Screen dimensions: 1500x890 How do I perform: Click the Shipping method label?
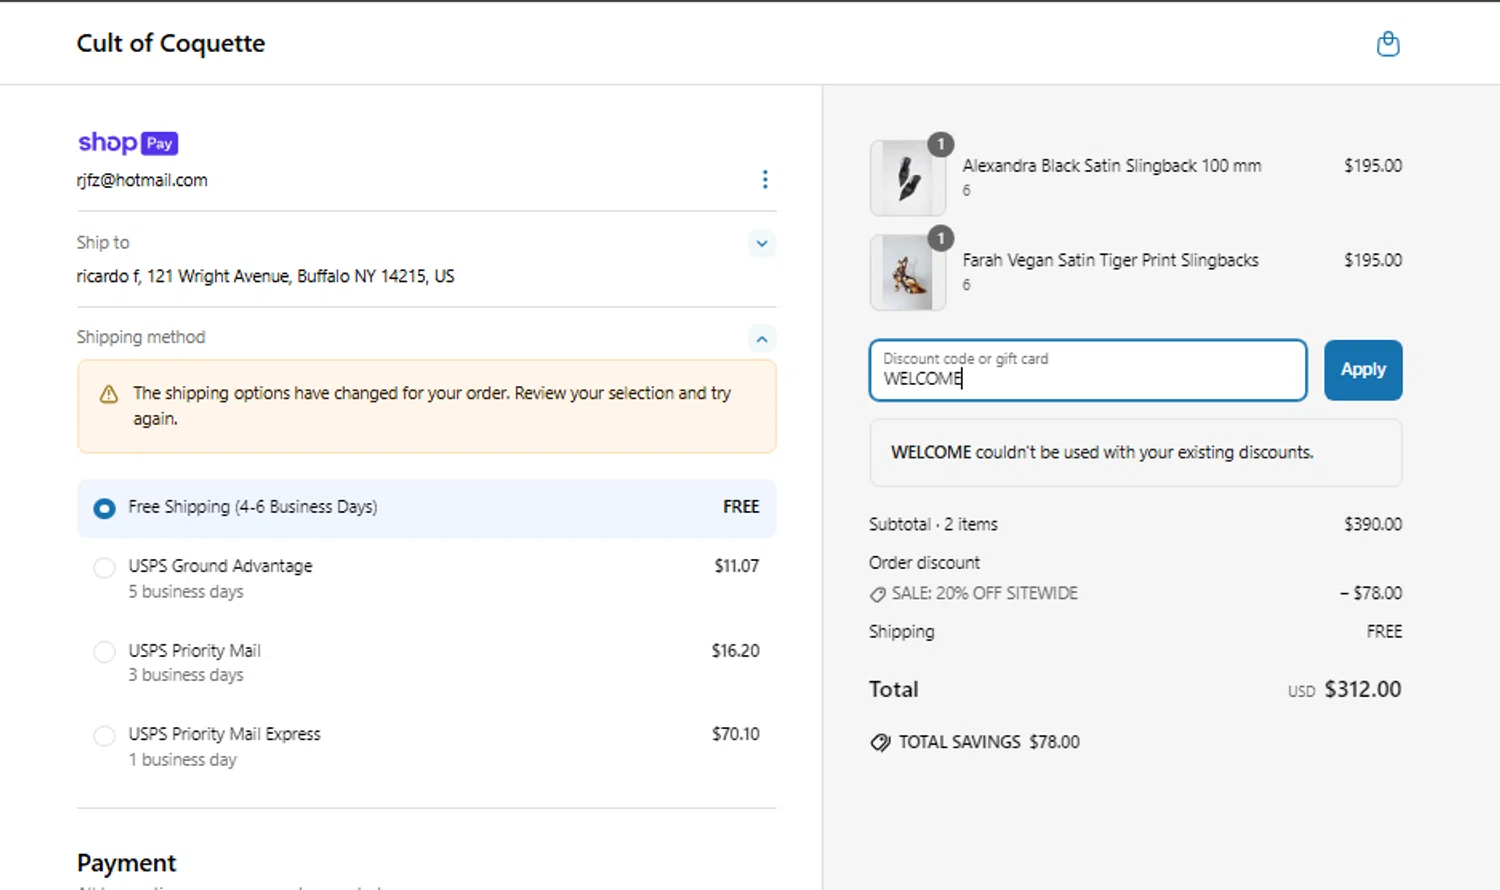141,337
